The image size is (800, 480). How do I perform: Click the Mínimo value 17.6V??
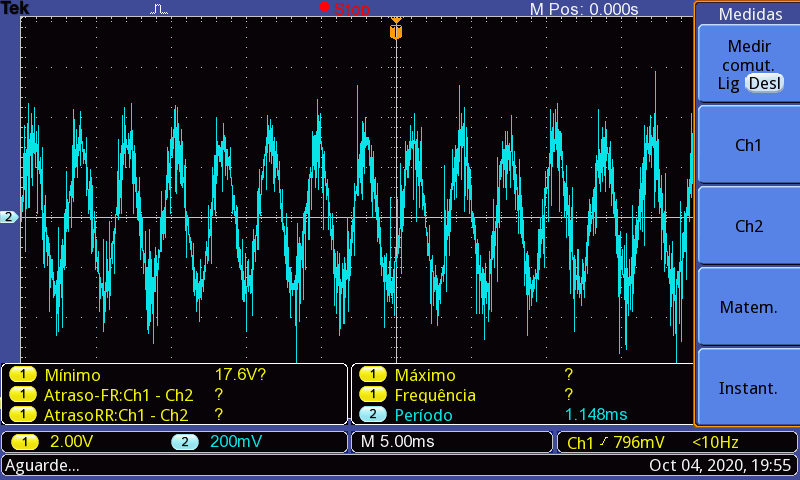240,375
